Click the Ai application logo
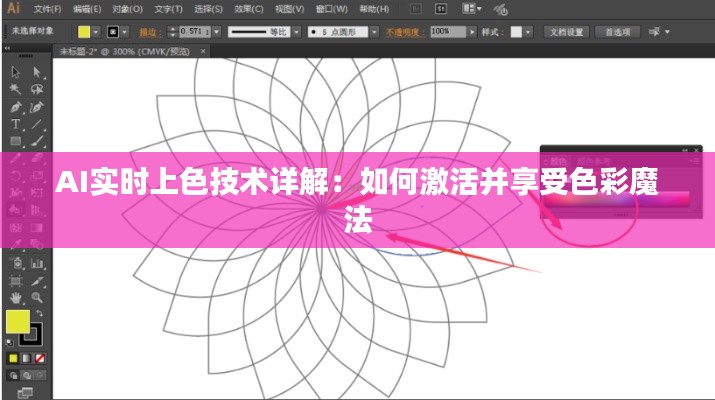This screenshot has width=715, height=400. click(x=14, y=8)
